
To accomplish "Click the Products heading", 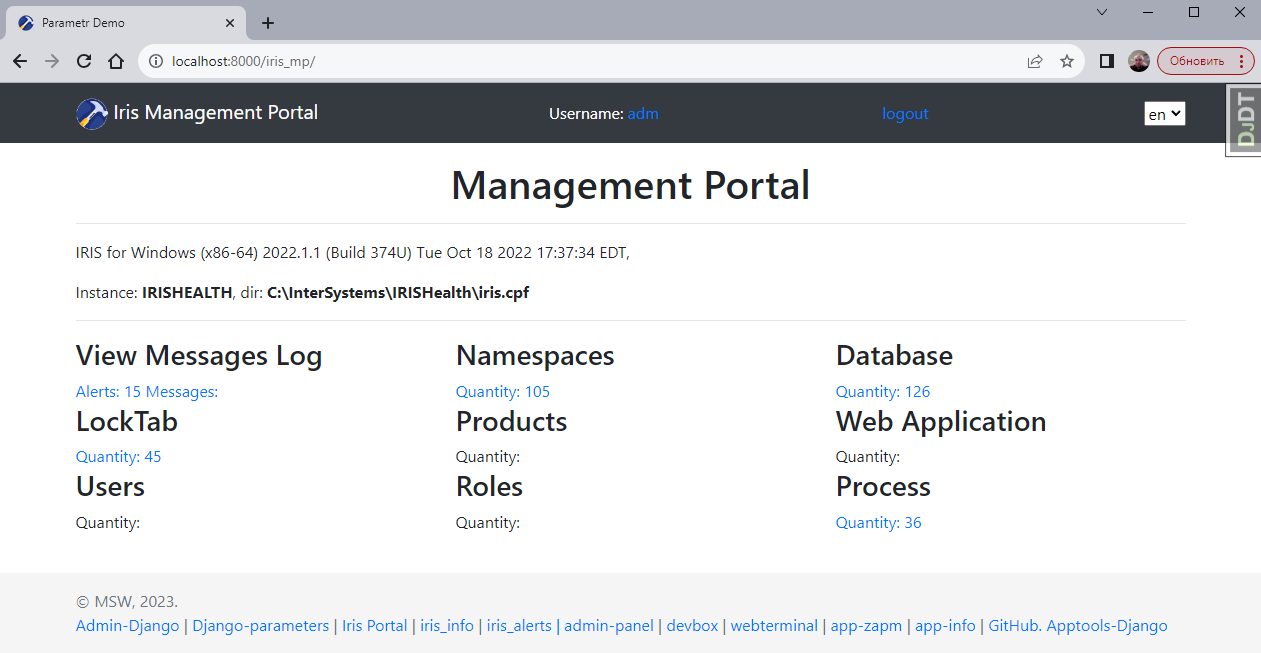I will [511, 421].
